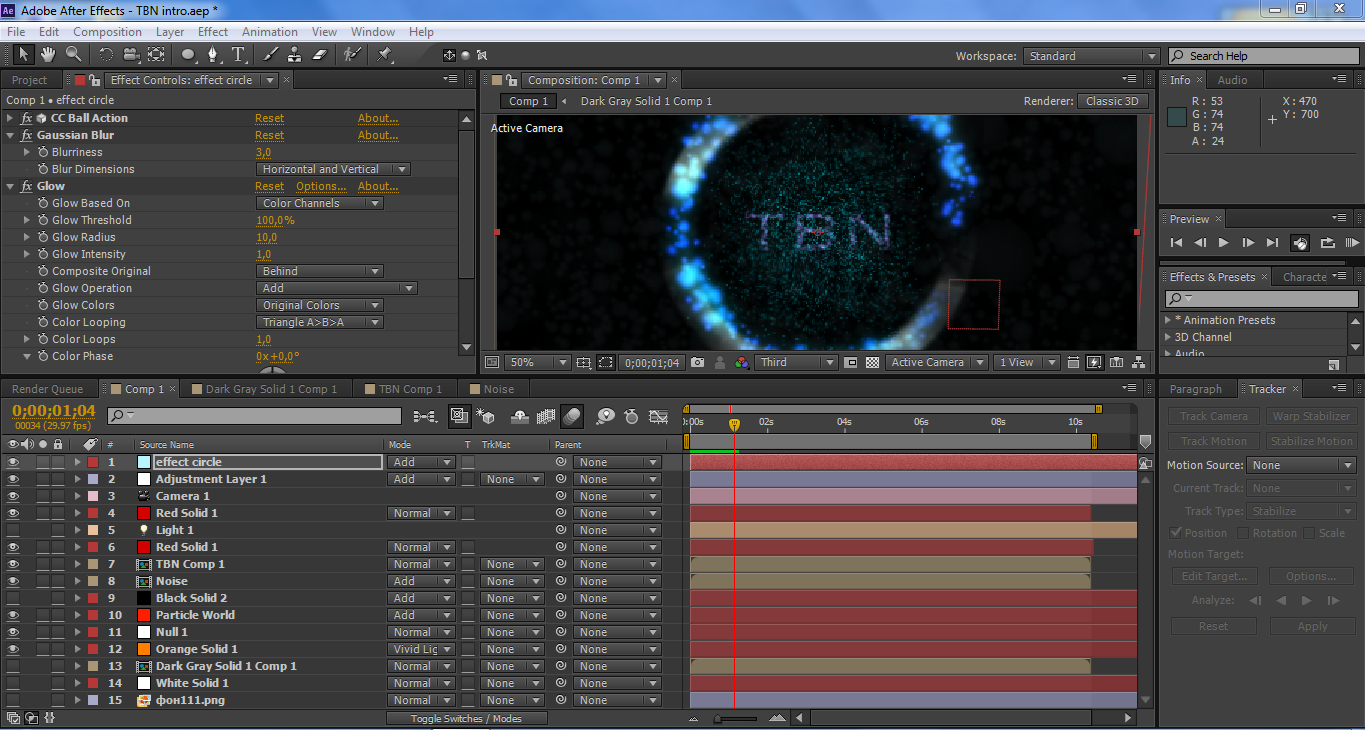Select the Puppet Pin tool
This screenshot has width=1365, height=730.
[x=384, y=54]
